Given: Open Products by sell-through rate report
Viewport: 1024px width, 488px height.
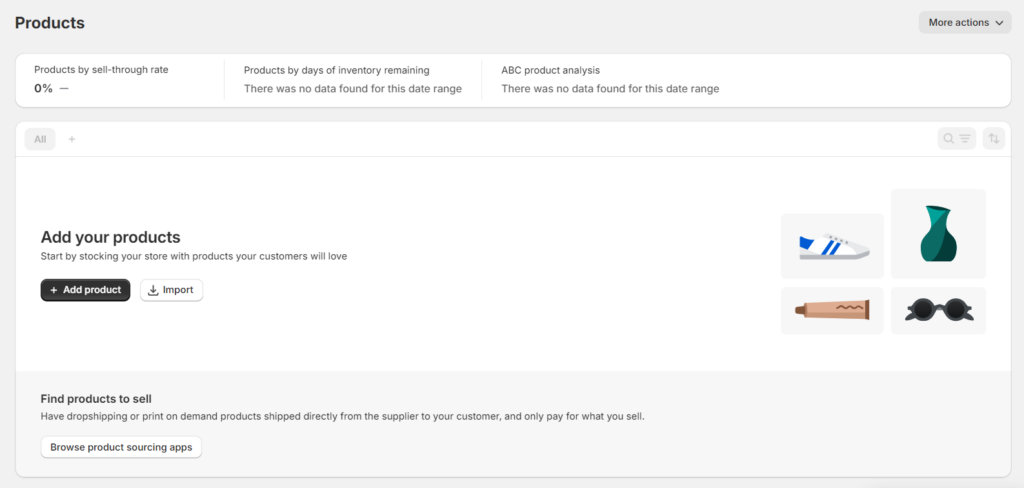Looking at the screenshot, I should tap(101, 70).
